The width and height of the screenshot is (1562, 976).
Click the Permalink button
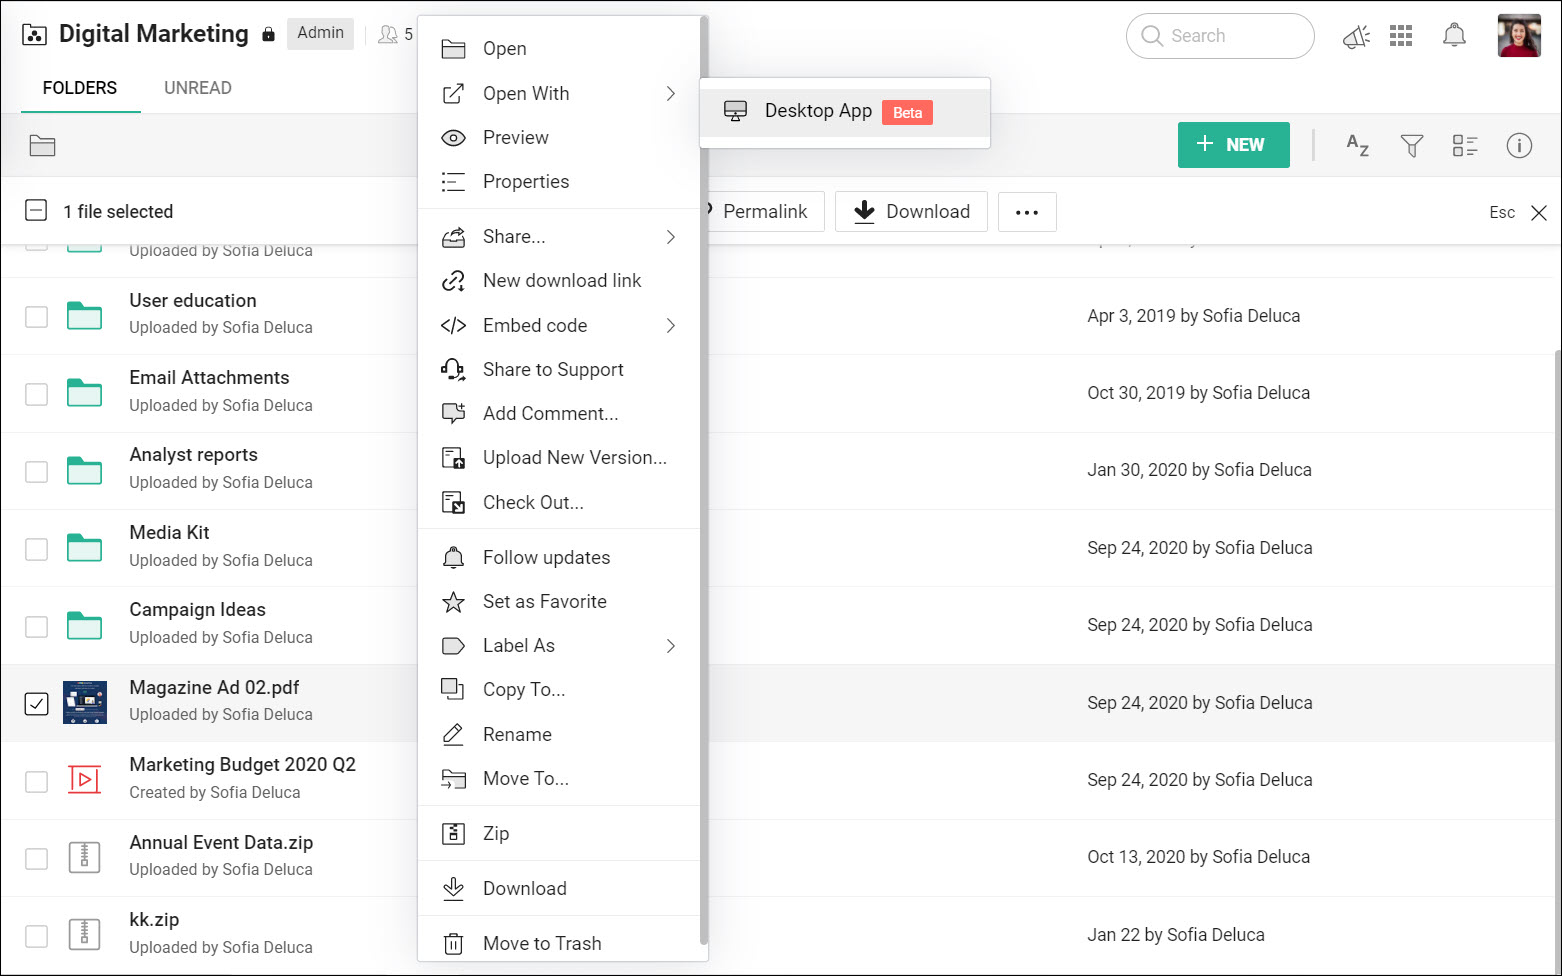[762, 211]
